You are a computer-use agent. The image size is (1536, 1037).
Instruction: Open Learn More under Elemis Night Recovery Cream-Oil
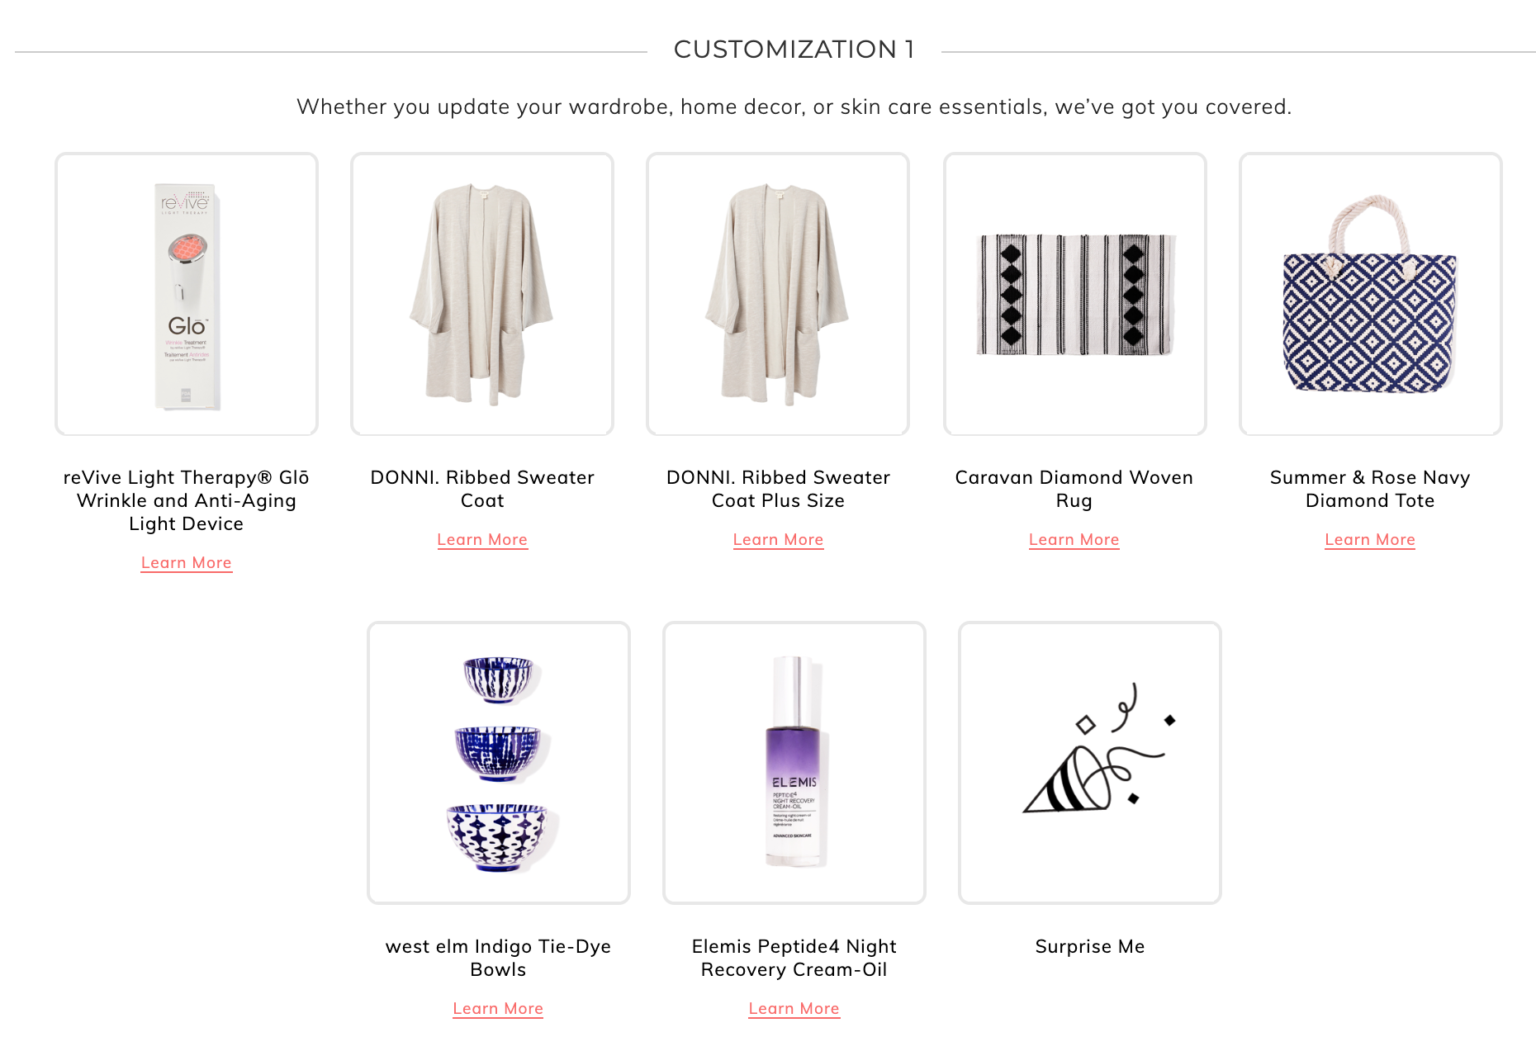click(x=794, y=1008)
